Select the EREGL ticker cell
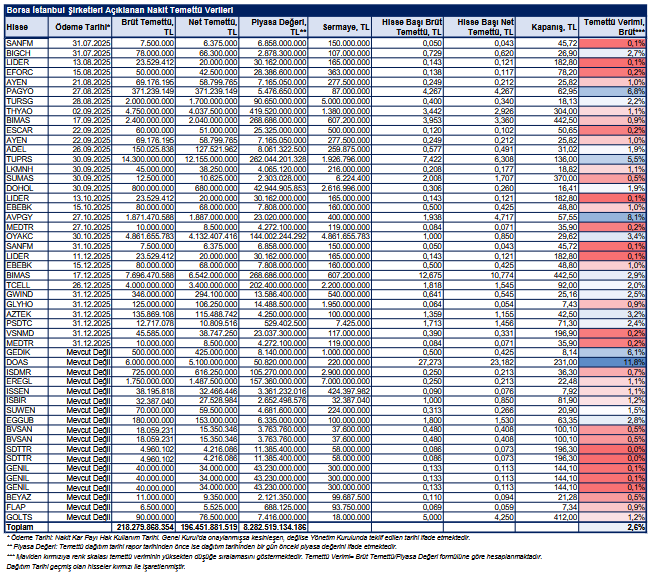661x573 pixels. [27, 382]
